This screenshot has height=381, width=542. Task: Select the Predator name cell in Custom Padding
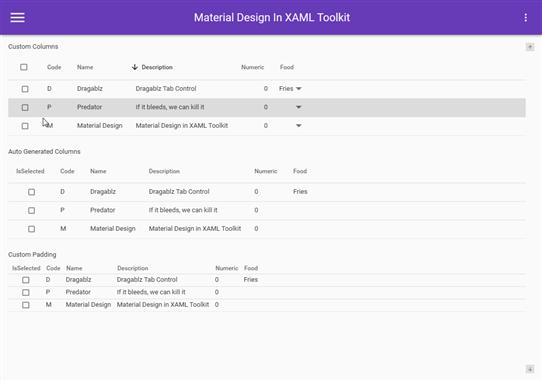click(78, 292)
